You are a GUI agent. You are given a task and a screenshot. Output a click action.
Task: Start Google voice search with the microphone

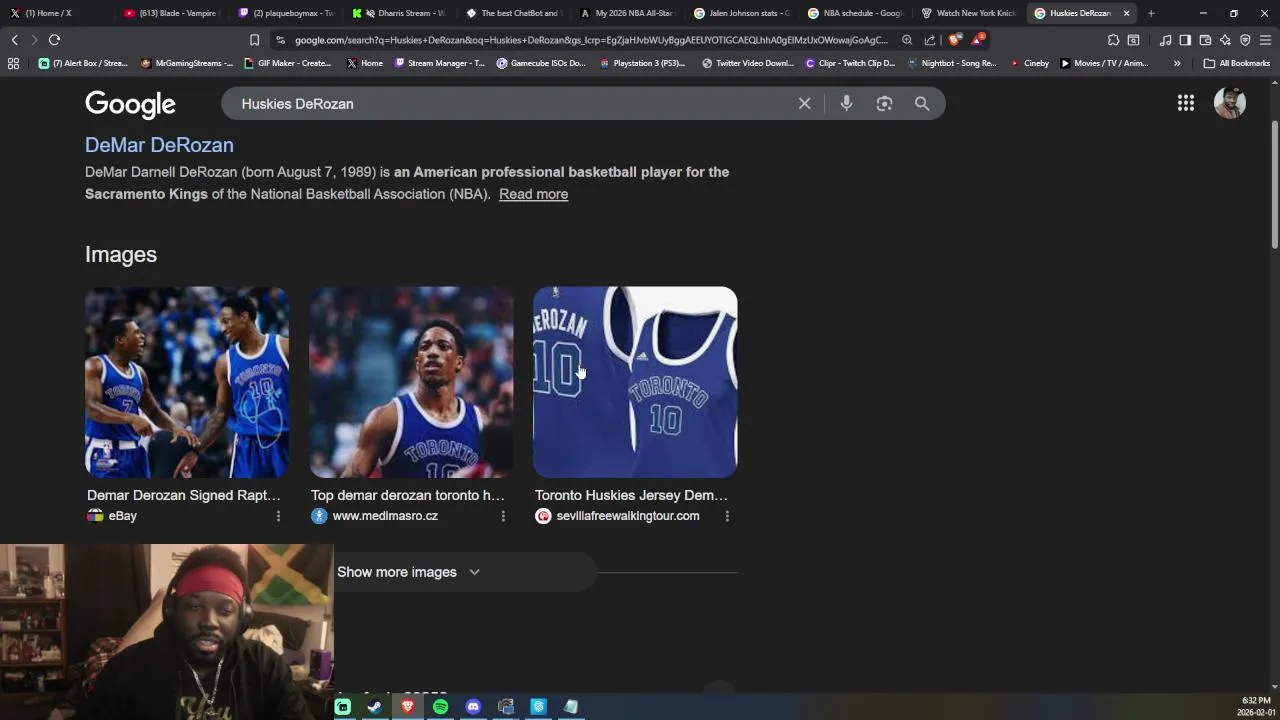point(846,103)
